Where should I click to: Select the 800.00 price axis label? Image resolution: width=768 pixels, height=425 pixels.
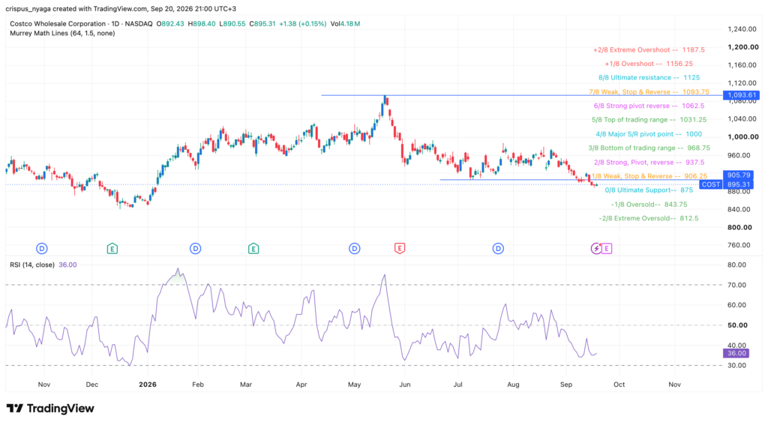pos(740,227)
